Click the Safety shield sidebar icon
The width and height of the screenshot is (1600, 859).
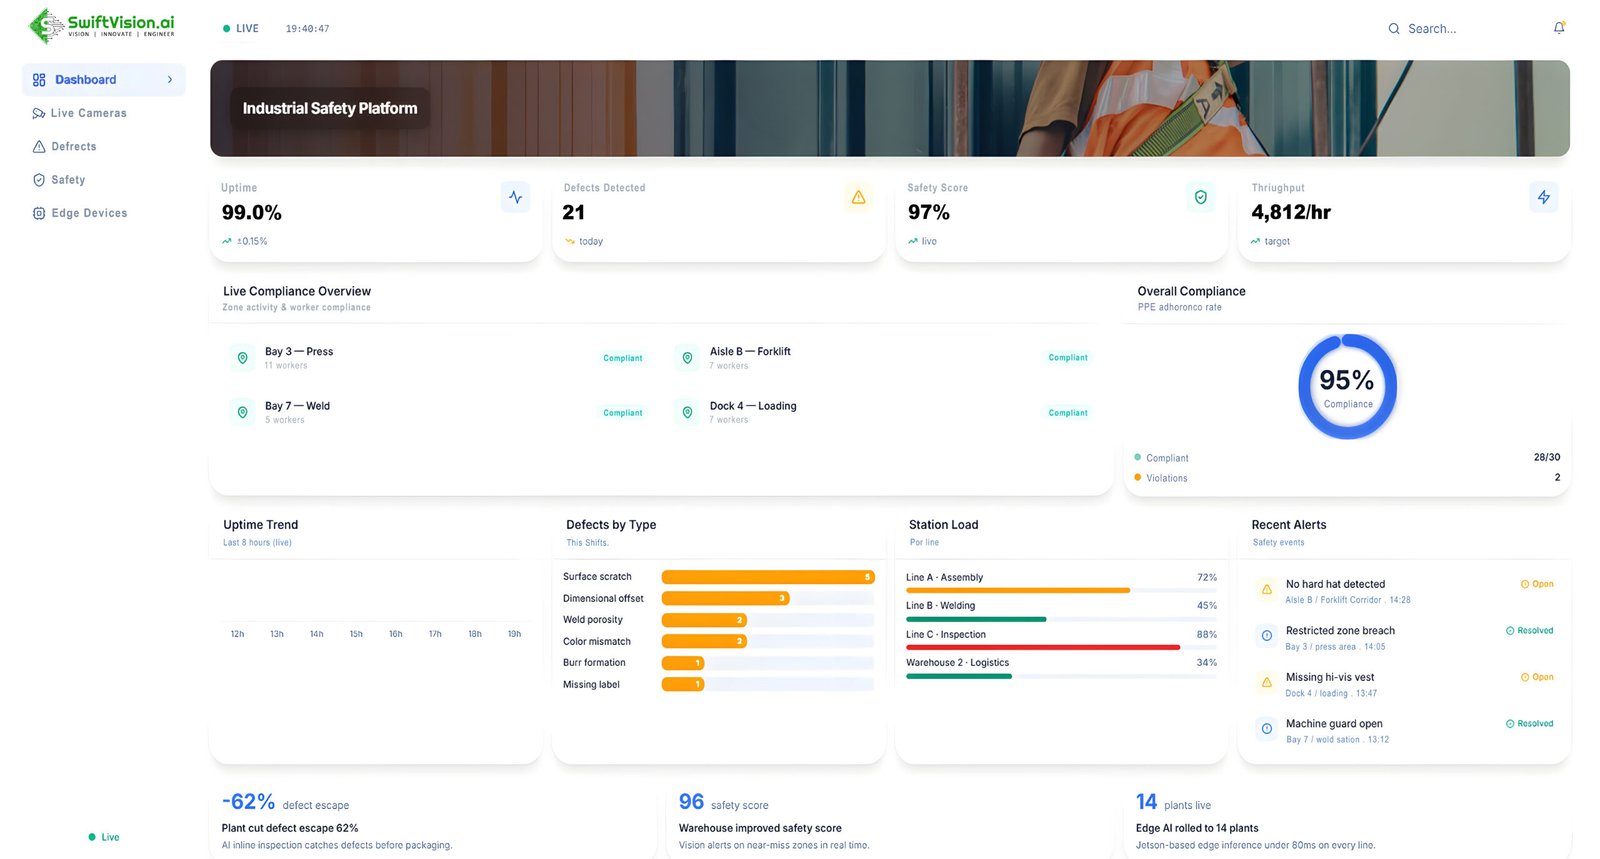(x=39, y=180)
